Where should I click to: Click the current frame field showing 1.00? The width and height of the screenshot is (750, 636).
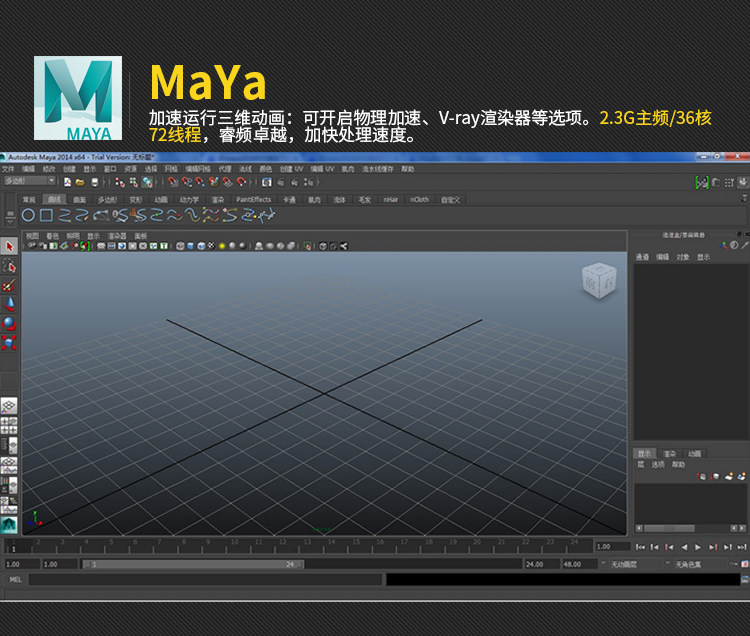click(x=612, y=547)
